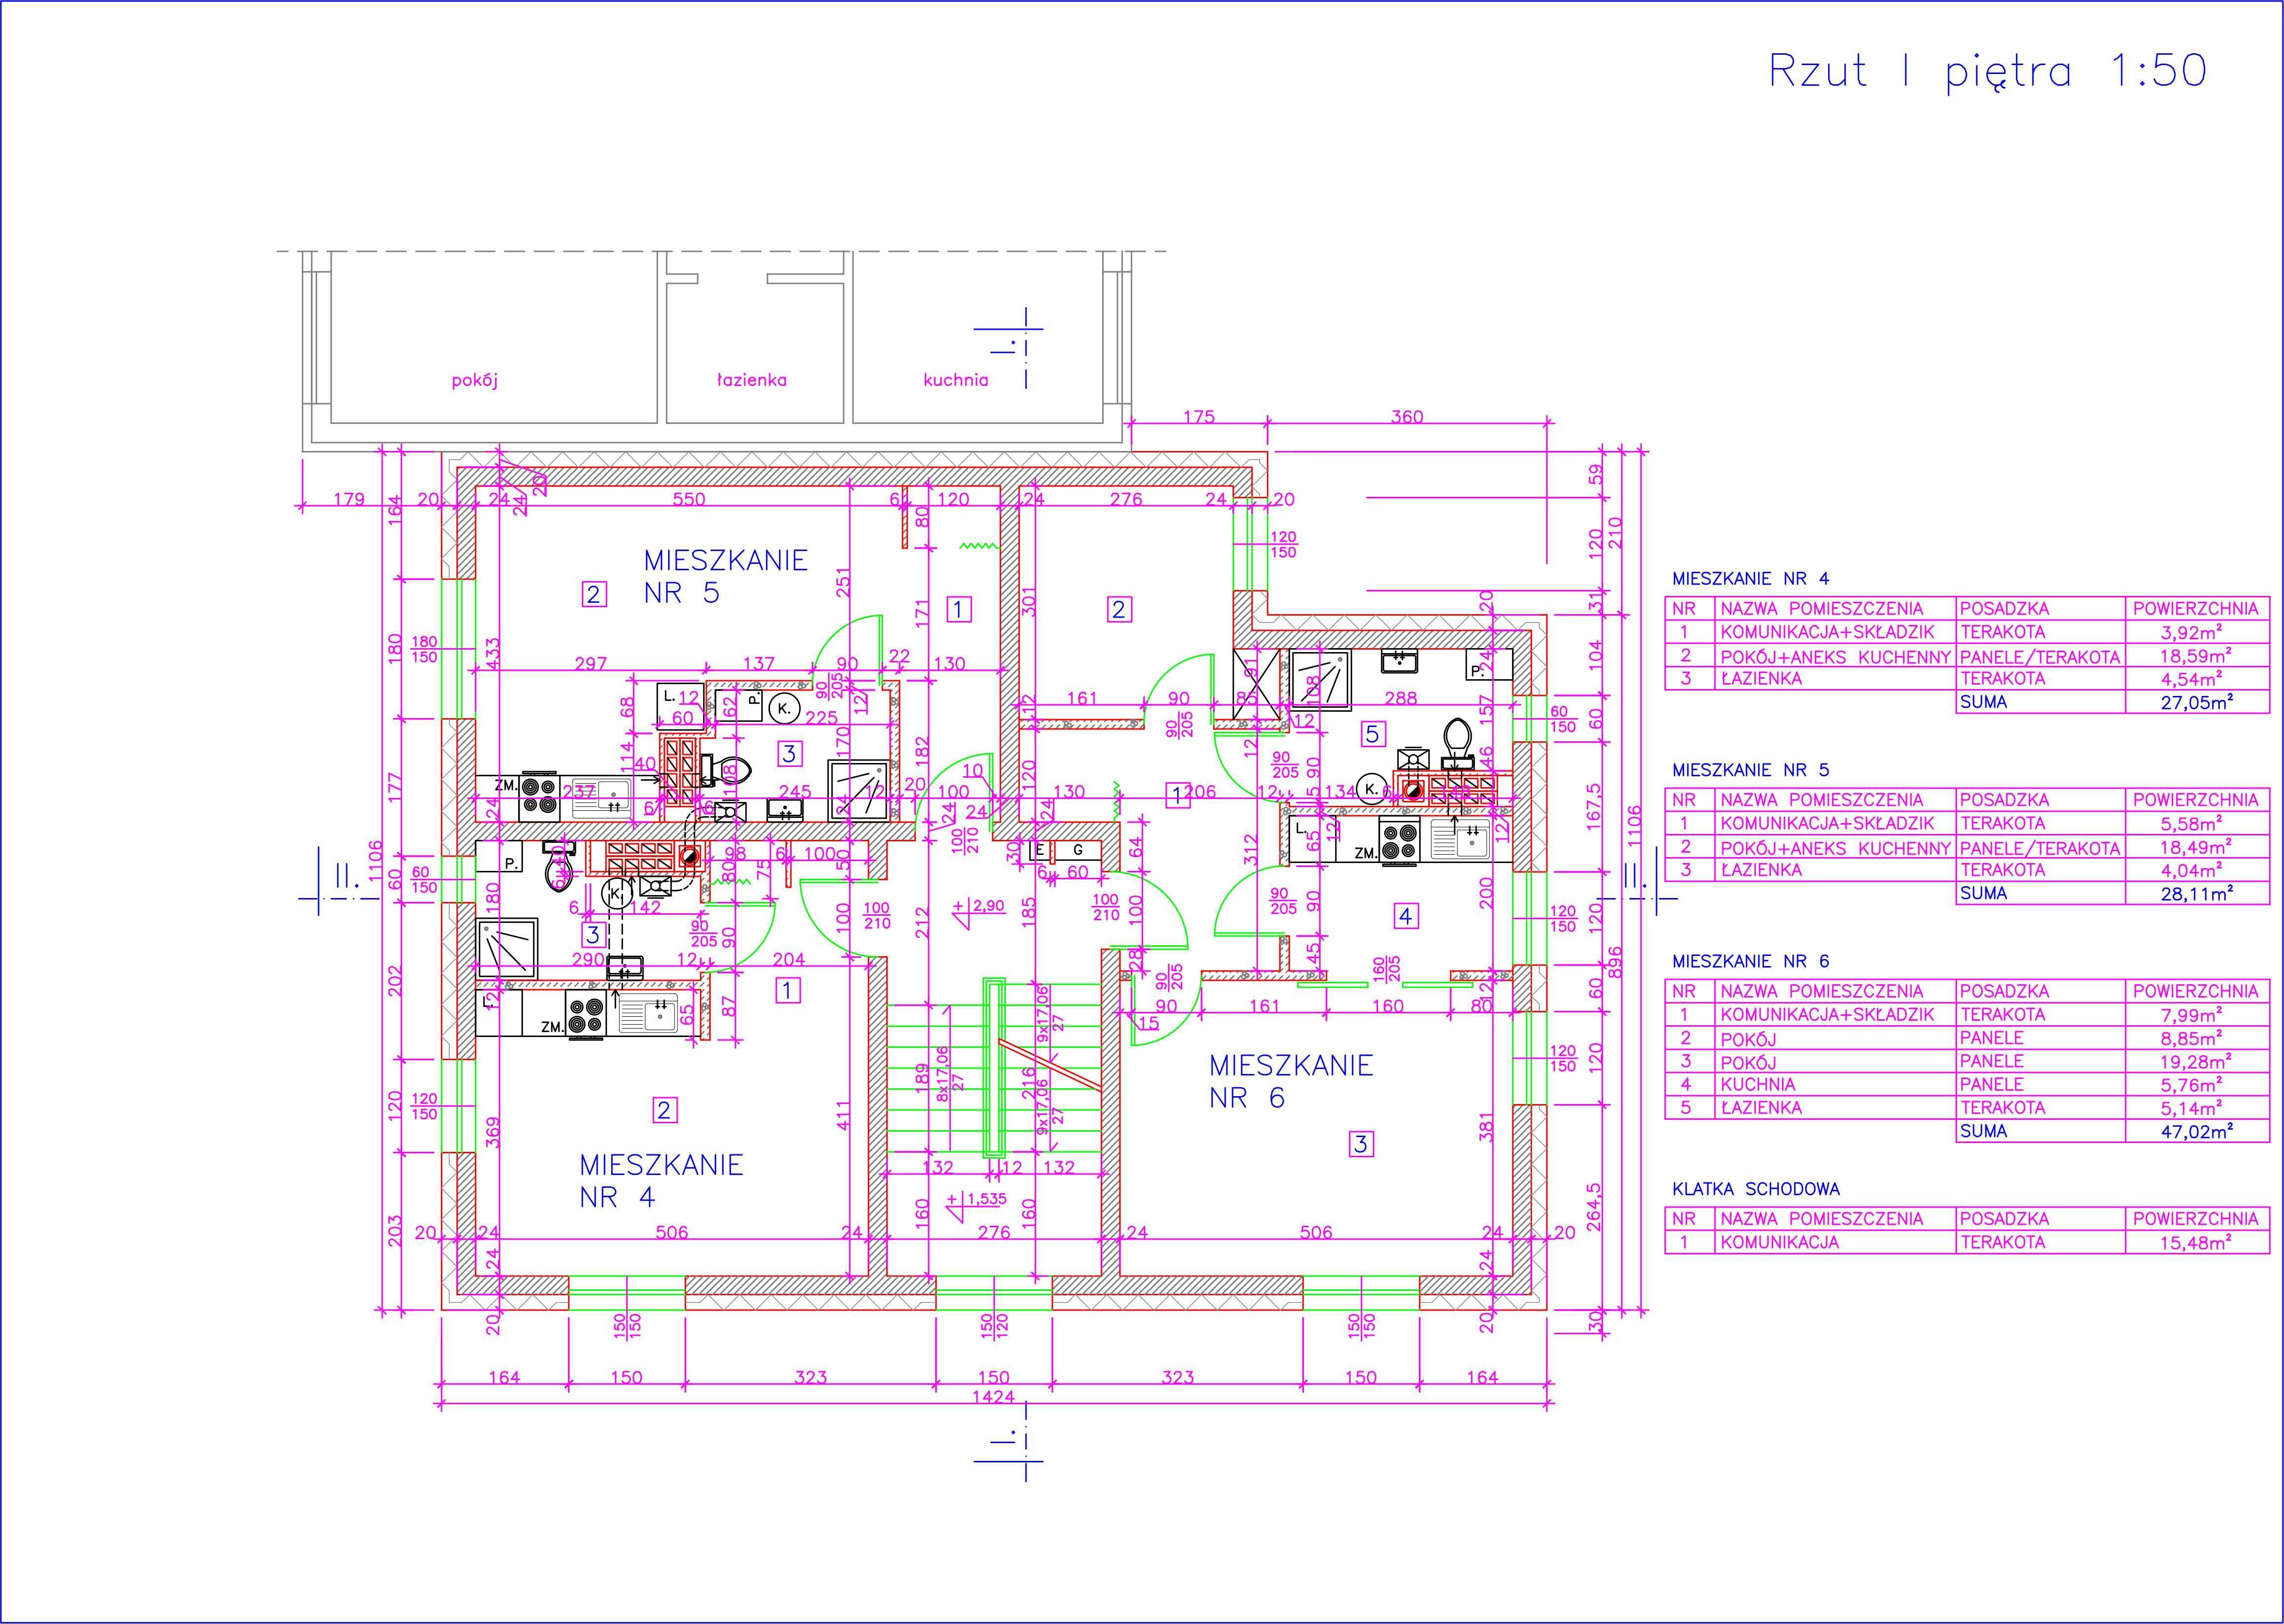2284x1624 pixels.
Task: Click the 360 dimension above the plan
Action: point(1406,417)
